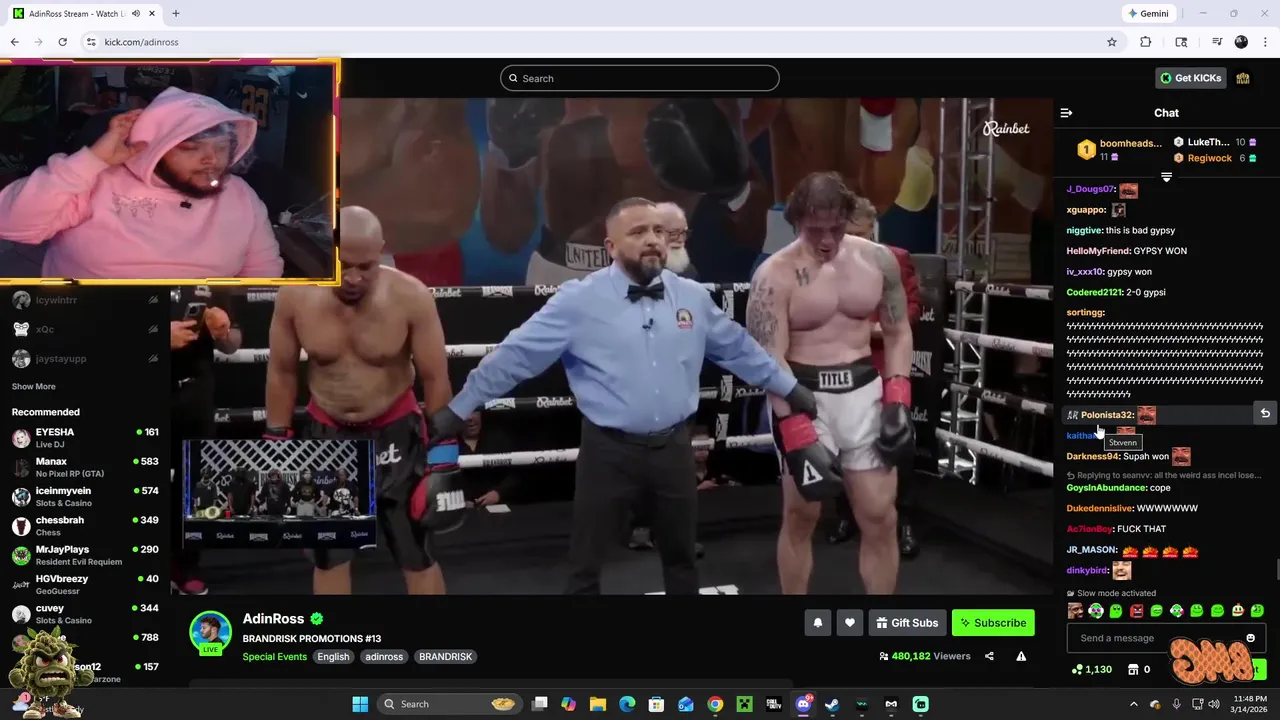Bookmark this page with the star icon
Image resolution: width=1280 pixels, height=720 pixels.
[1111, 42]
